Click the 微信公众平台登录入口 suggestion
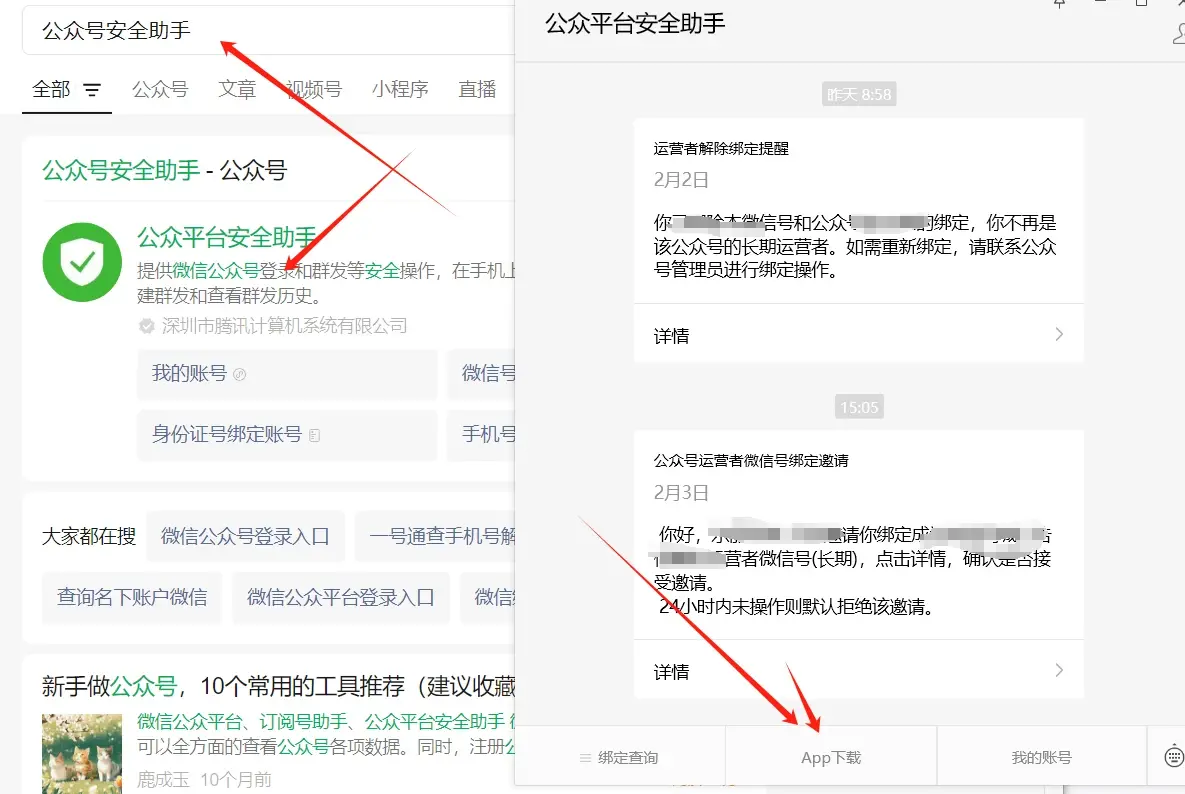Viewport: 1185px width, 794px height. (x=341, y=598)
